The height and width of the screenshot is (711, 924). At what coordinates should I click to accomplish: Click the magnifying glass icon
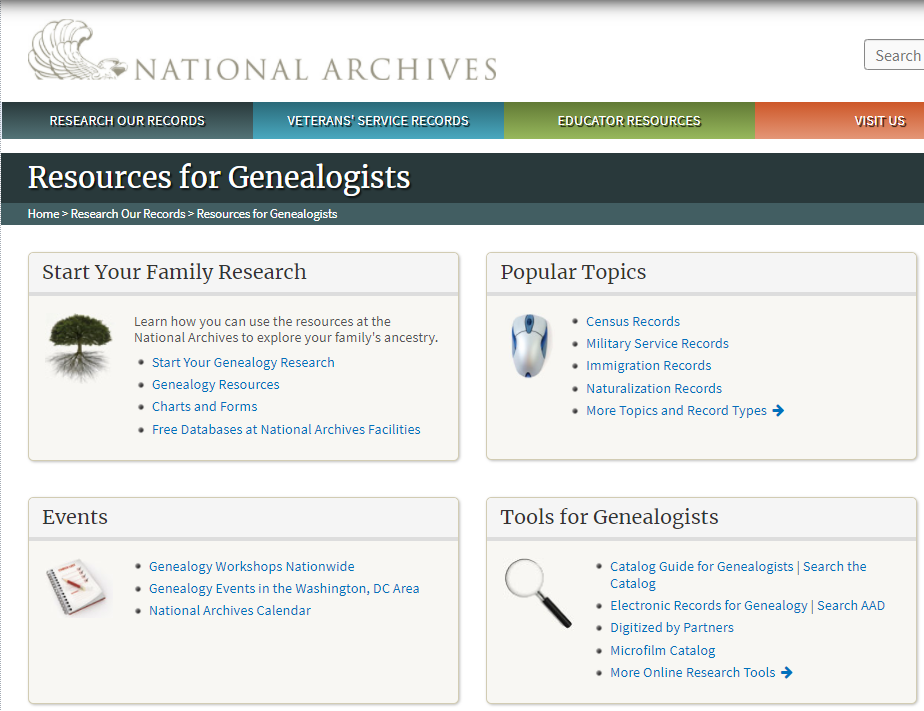[537, 592]
